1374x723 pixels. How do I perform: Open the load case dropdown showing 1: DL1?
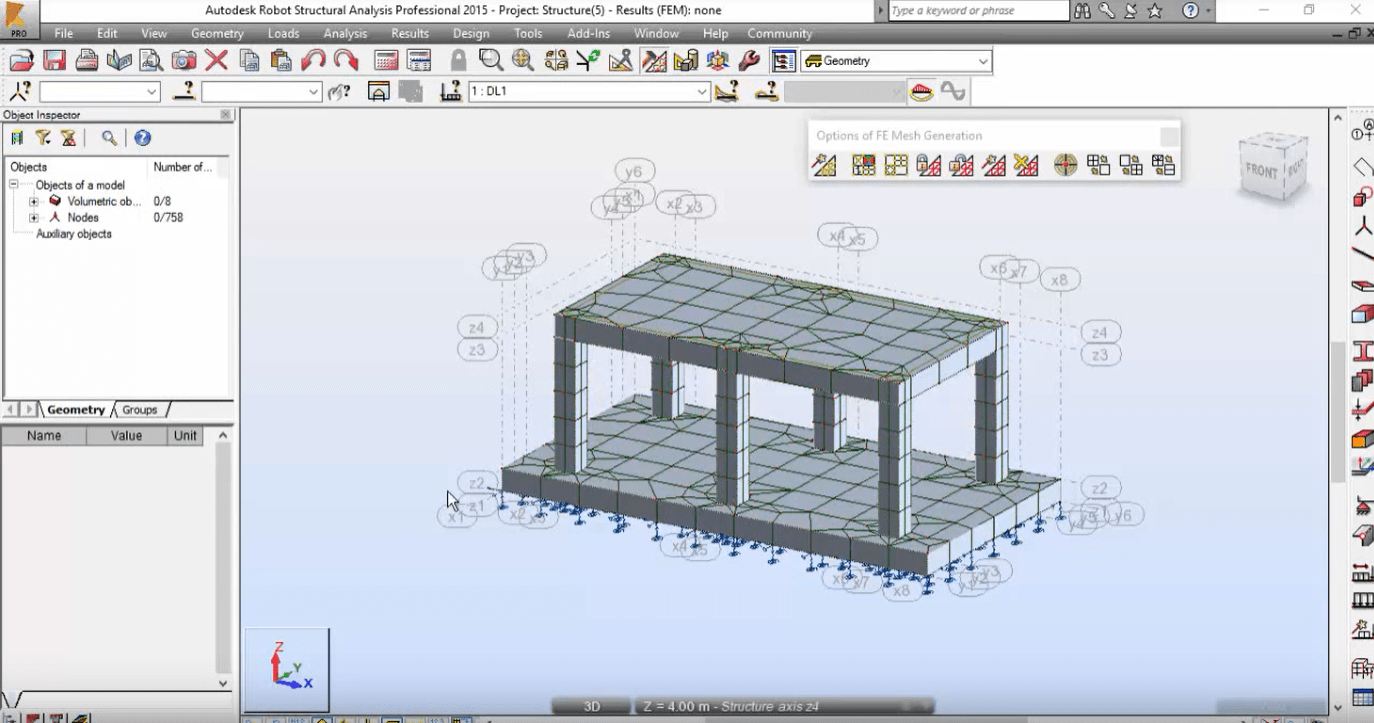click(588, 90)
